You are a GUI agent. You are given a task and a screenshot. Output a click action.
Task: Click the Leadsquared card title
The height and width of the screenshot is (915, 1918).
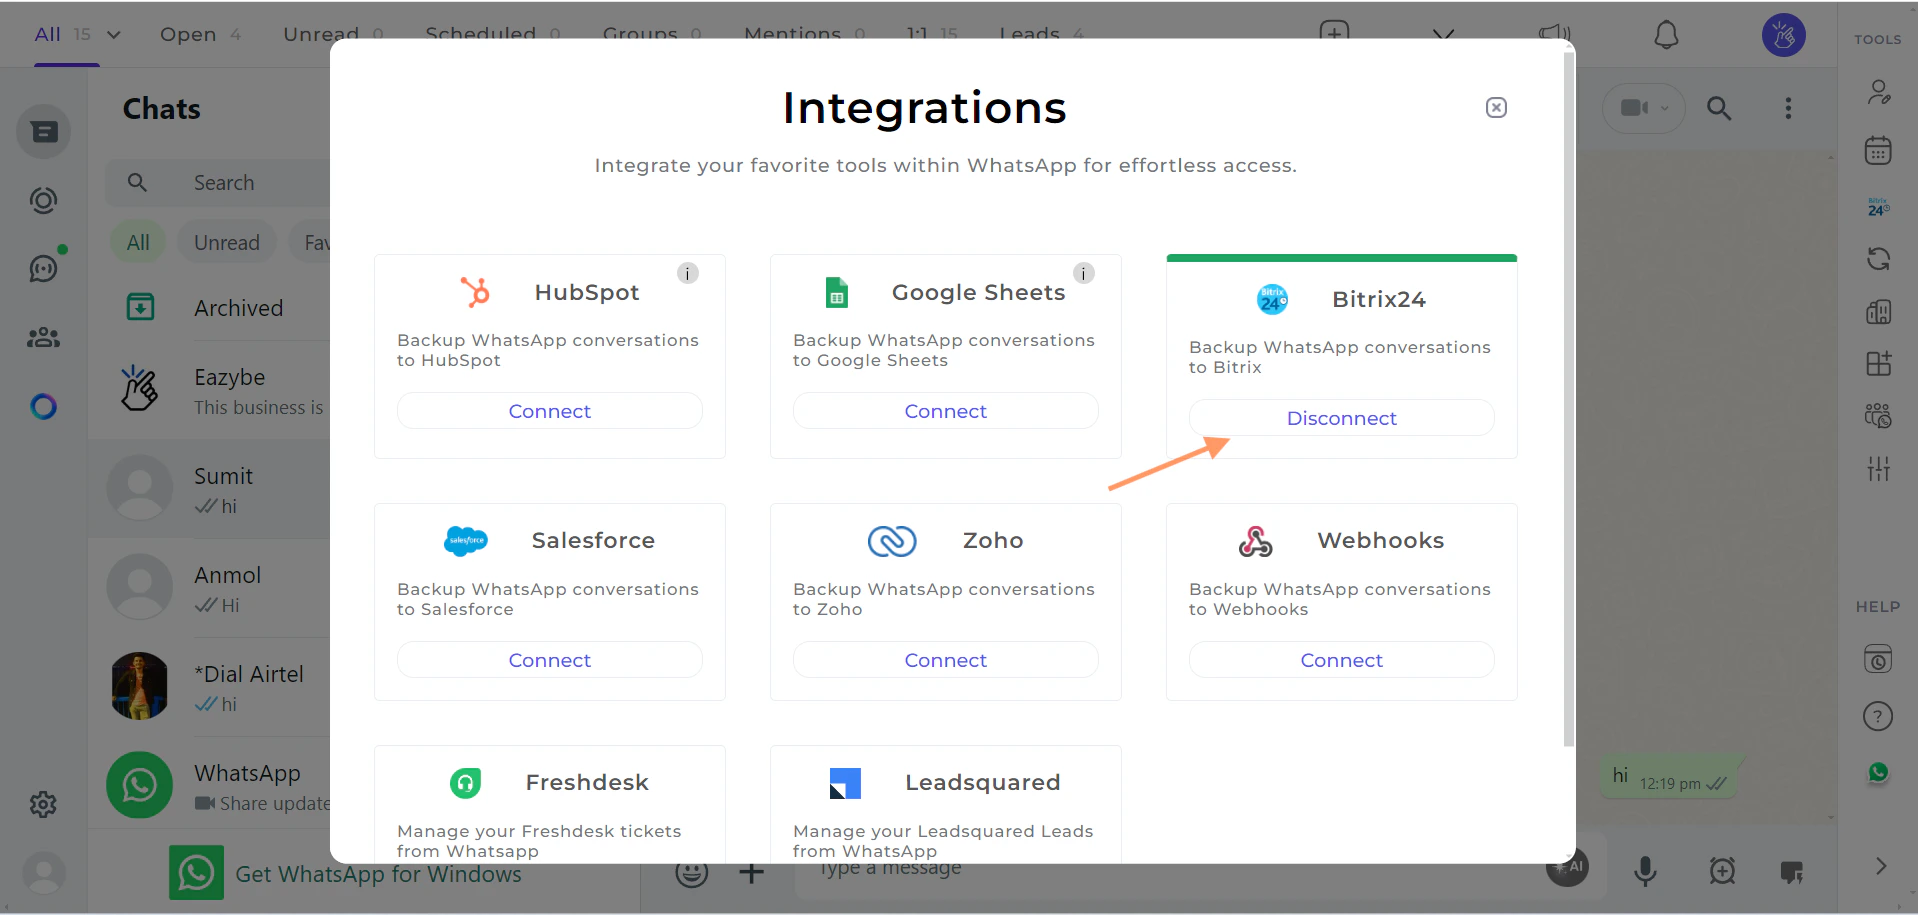pos(983,782)
